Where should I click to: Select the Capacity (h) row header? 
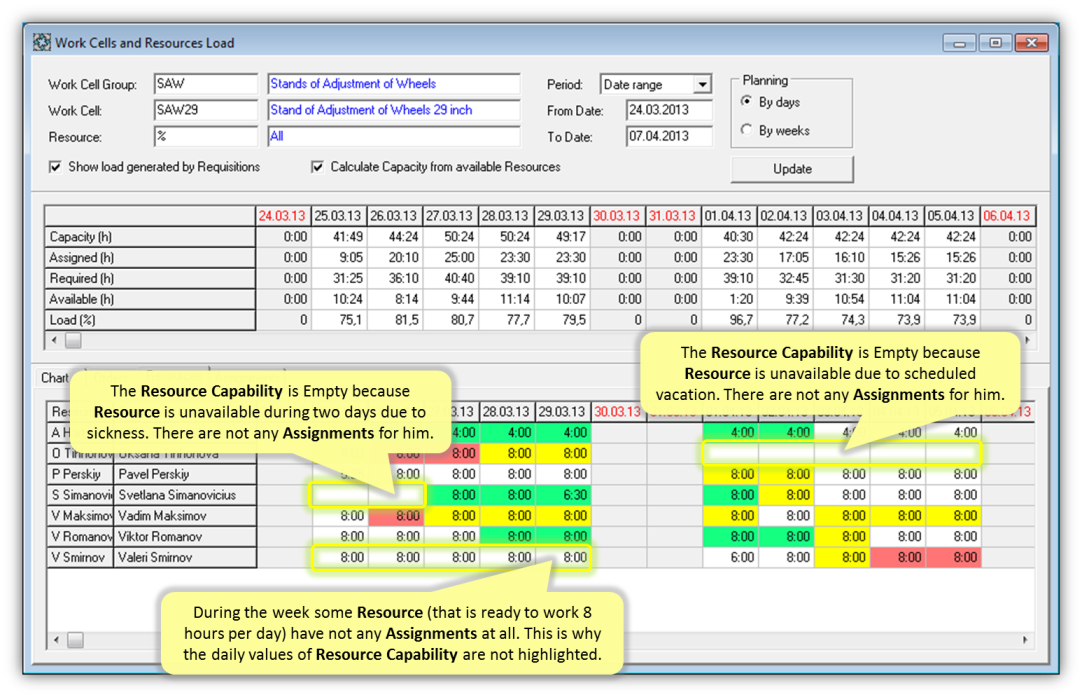coord(150,237)
